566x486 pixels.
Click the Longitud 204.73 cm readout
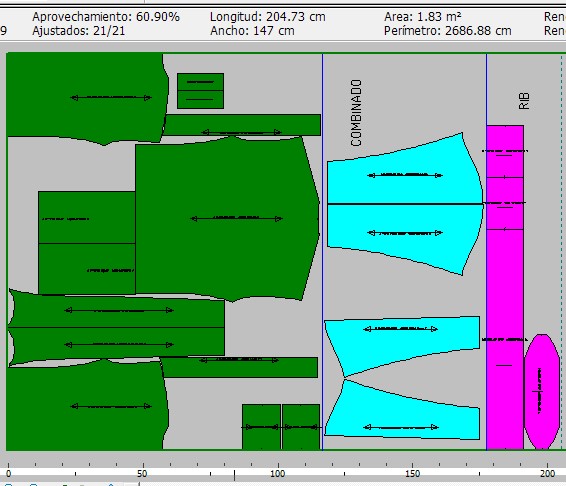coord(268,17)
